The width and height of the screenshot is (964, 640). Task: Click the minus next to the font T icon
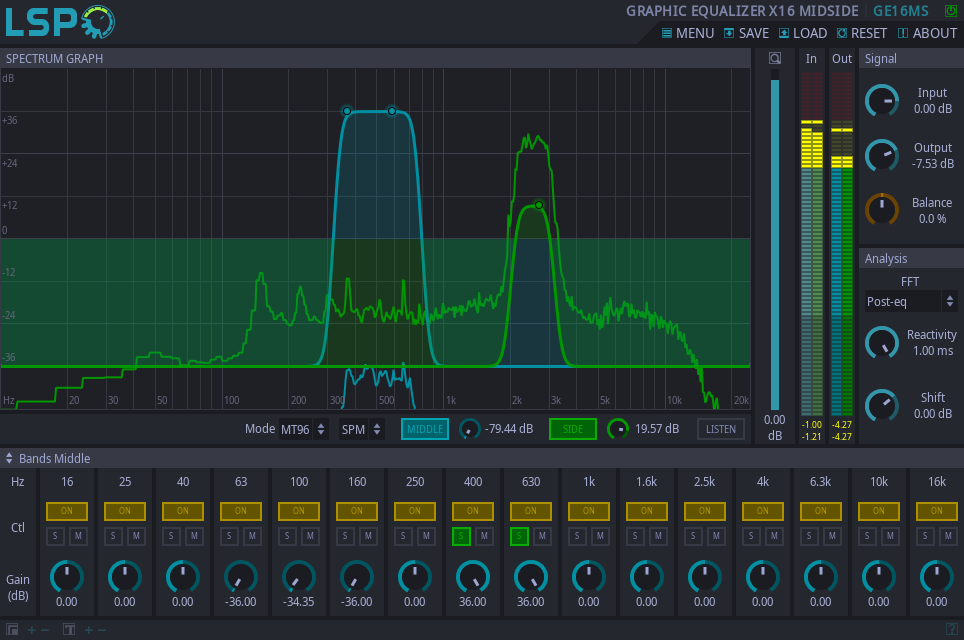point(102,630)
